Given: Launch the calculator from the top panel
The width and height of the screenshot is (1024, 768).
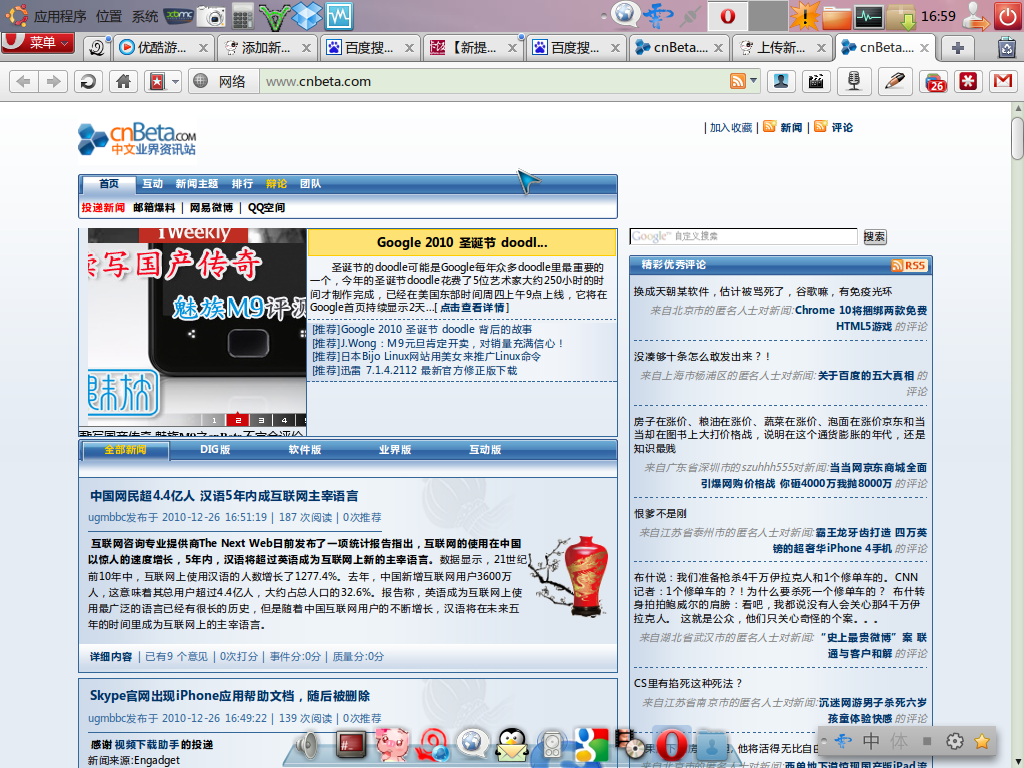Looking at the screenshot, I should coord(243,16).
